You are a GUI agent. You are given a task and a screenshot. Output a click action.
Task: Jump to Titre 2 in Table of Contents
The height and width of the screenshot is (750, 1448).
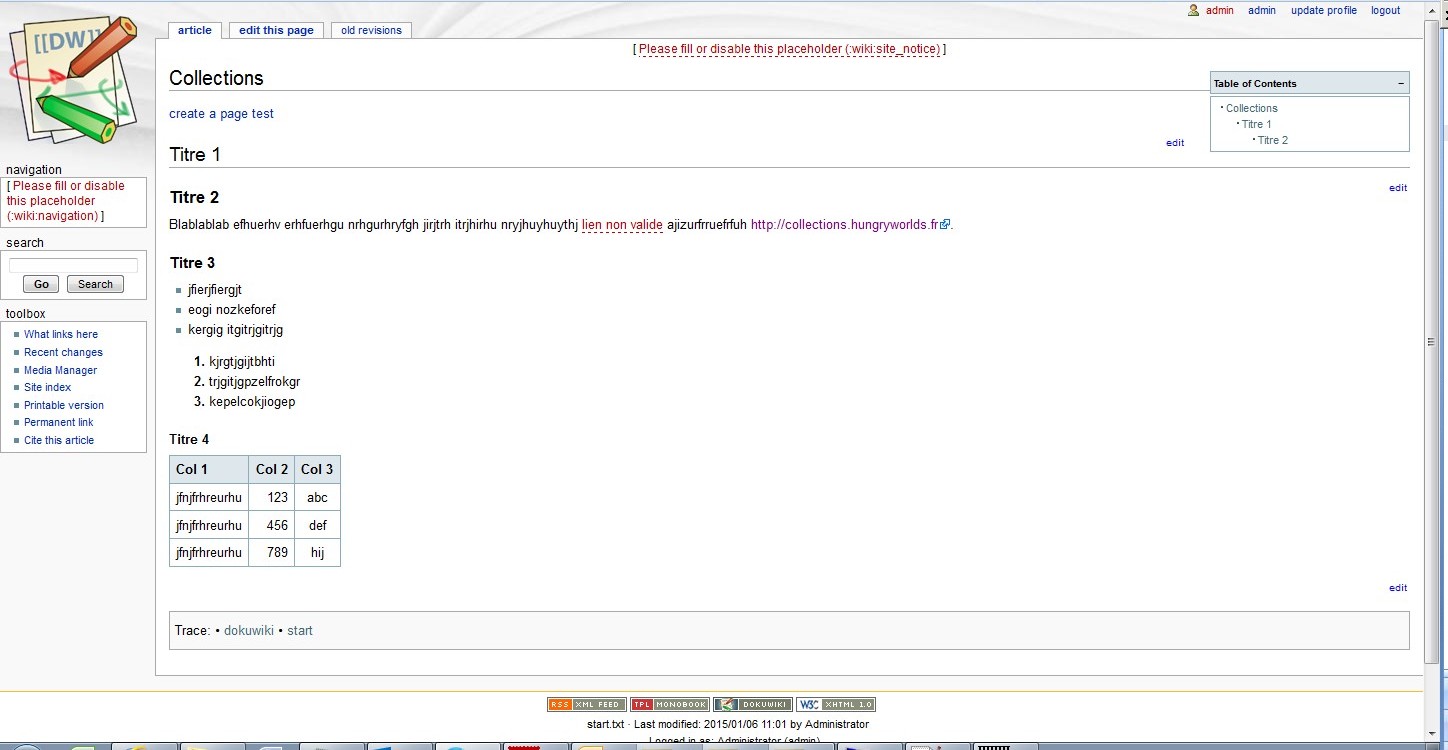[1272, 141]
